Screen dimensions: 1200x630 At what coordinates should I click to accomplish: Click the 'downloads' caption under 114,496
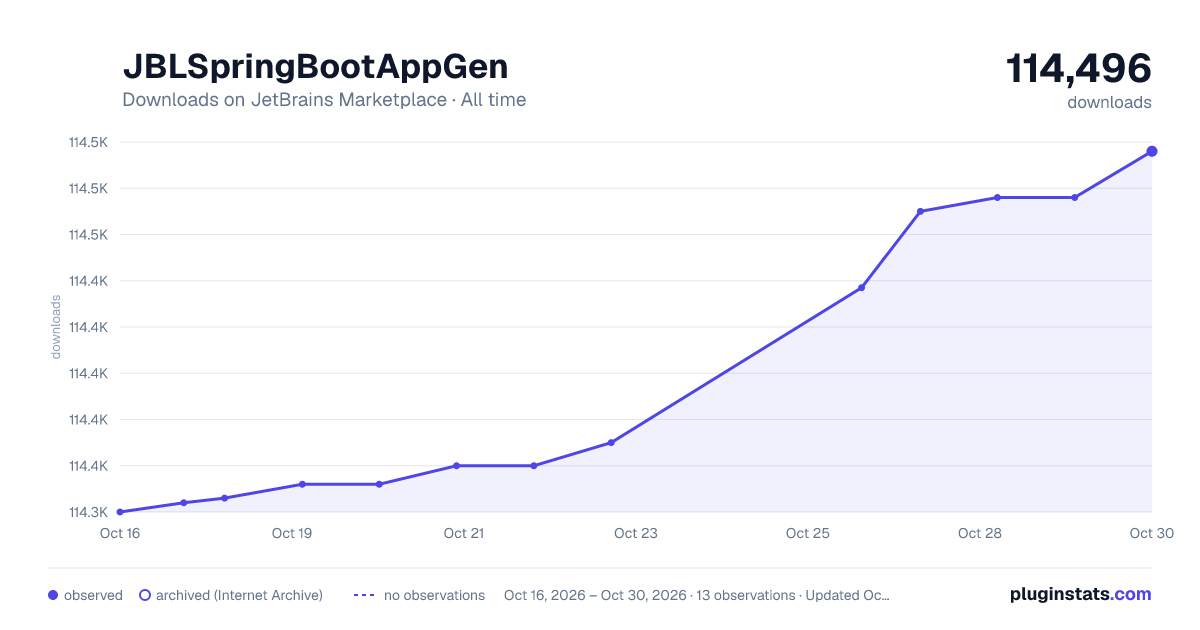[x=1109, y=102]
